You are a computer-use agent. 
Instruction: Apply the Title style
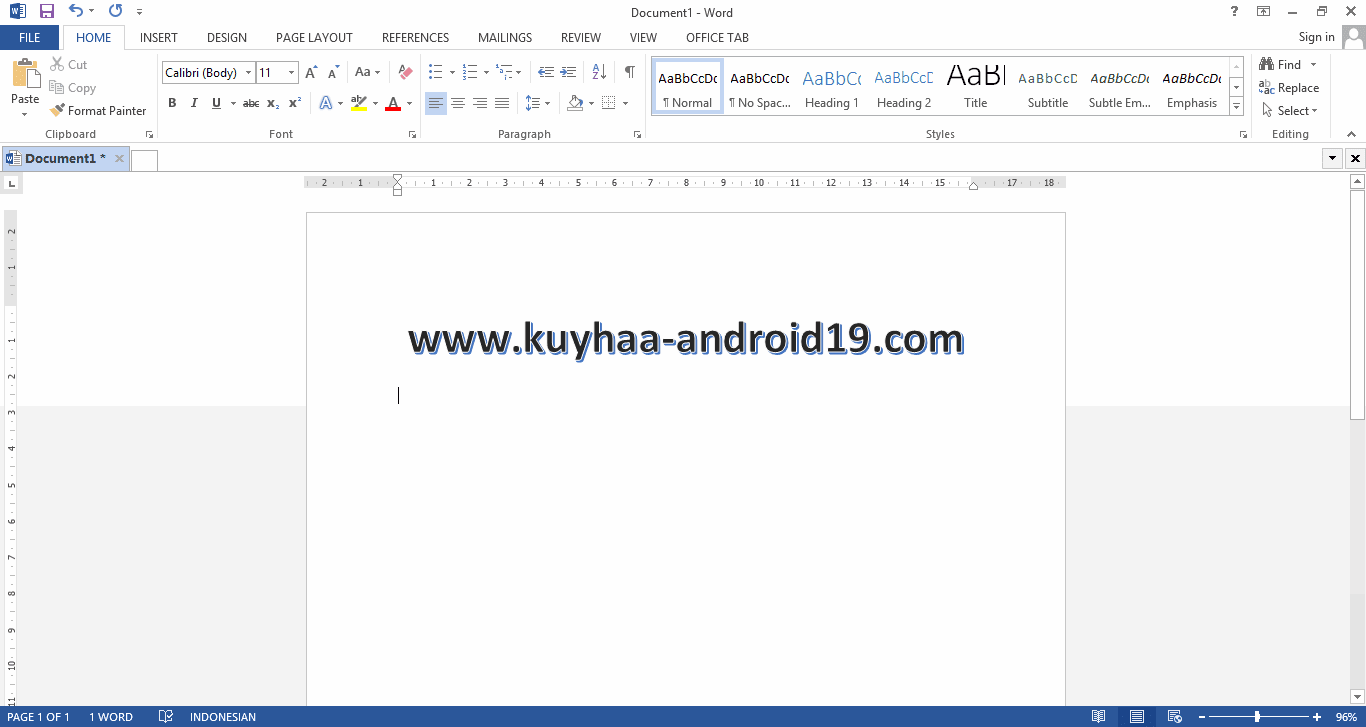976,87
